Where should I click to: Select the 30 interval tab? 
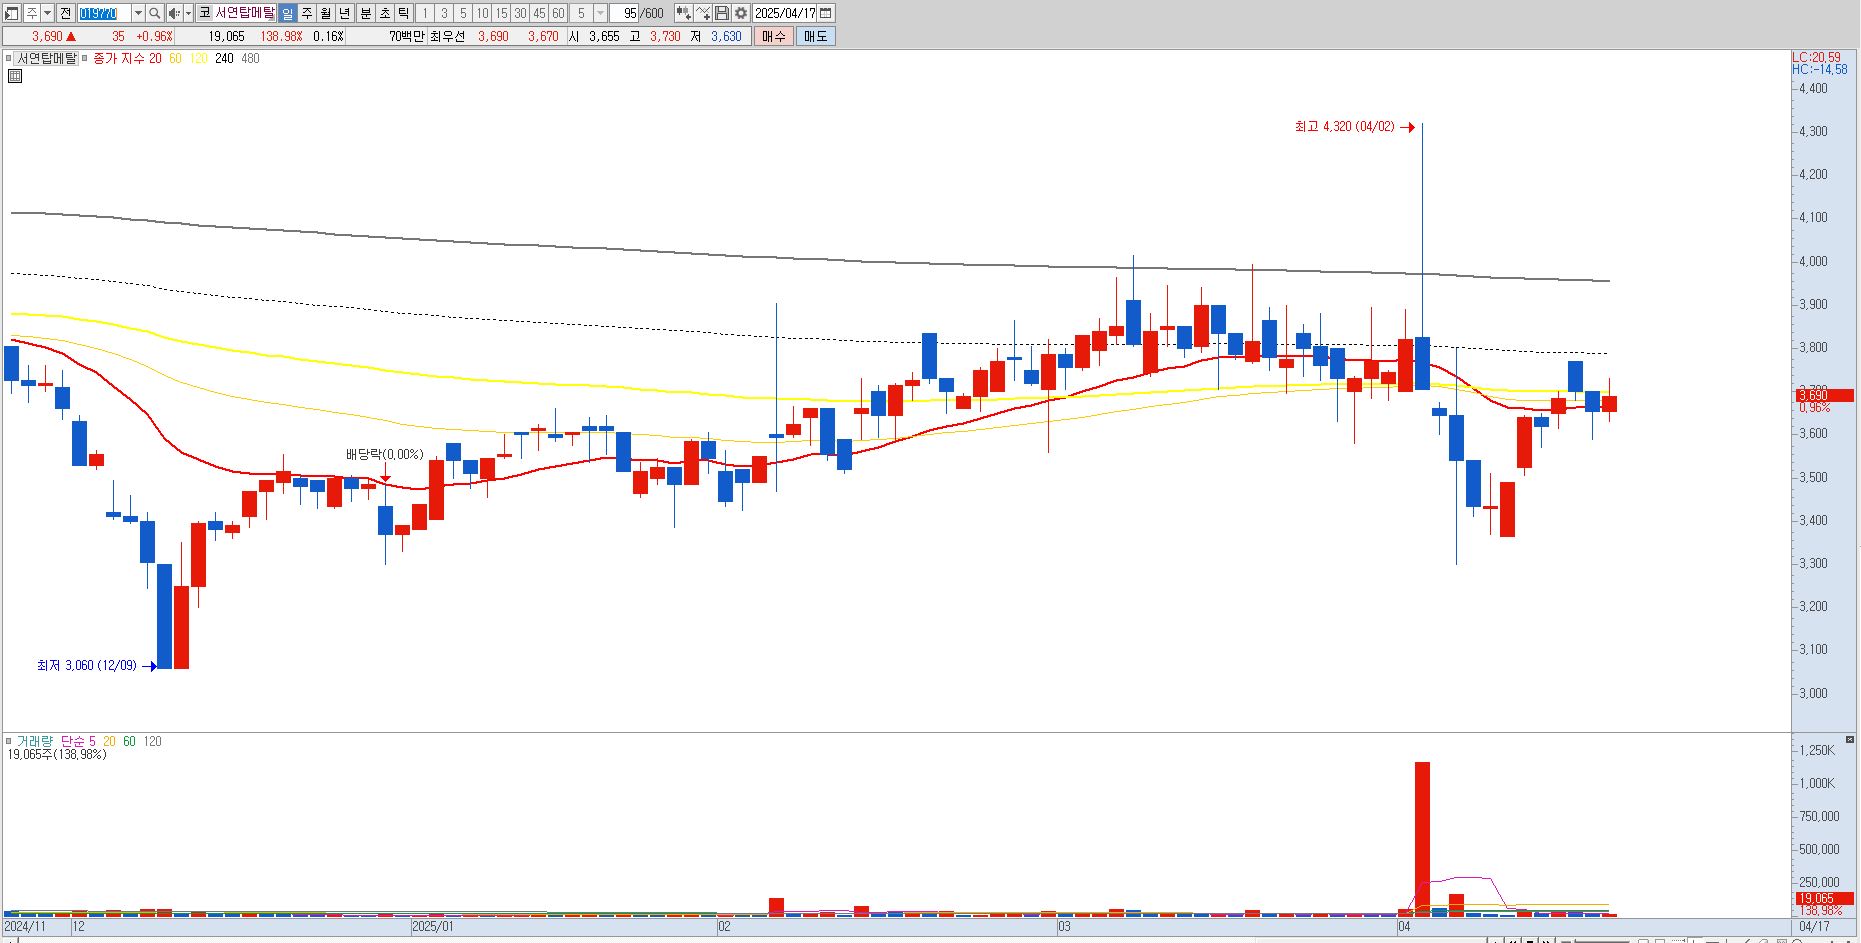click(x=520, y=13)
